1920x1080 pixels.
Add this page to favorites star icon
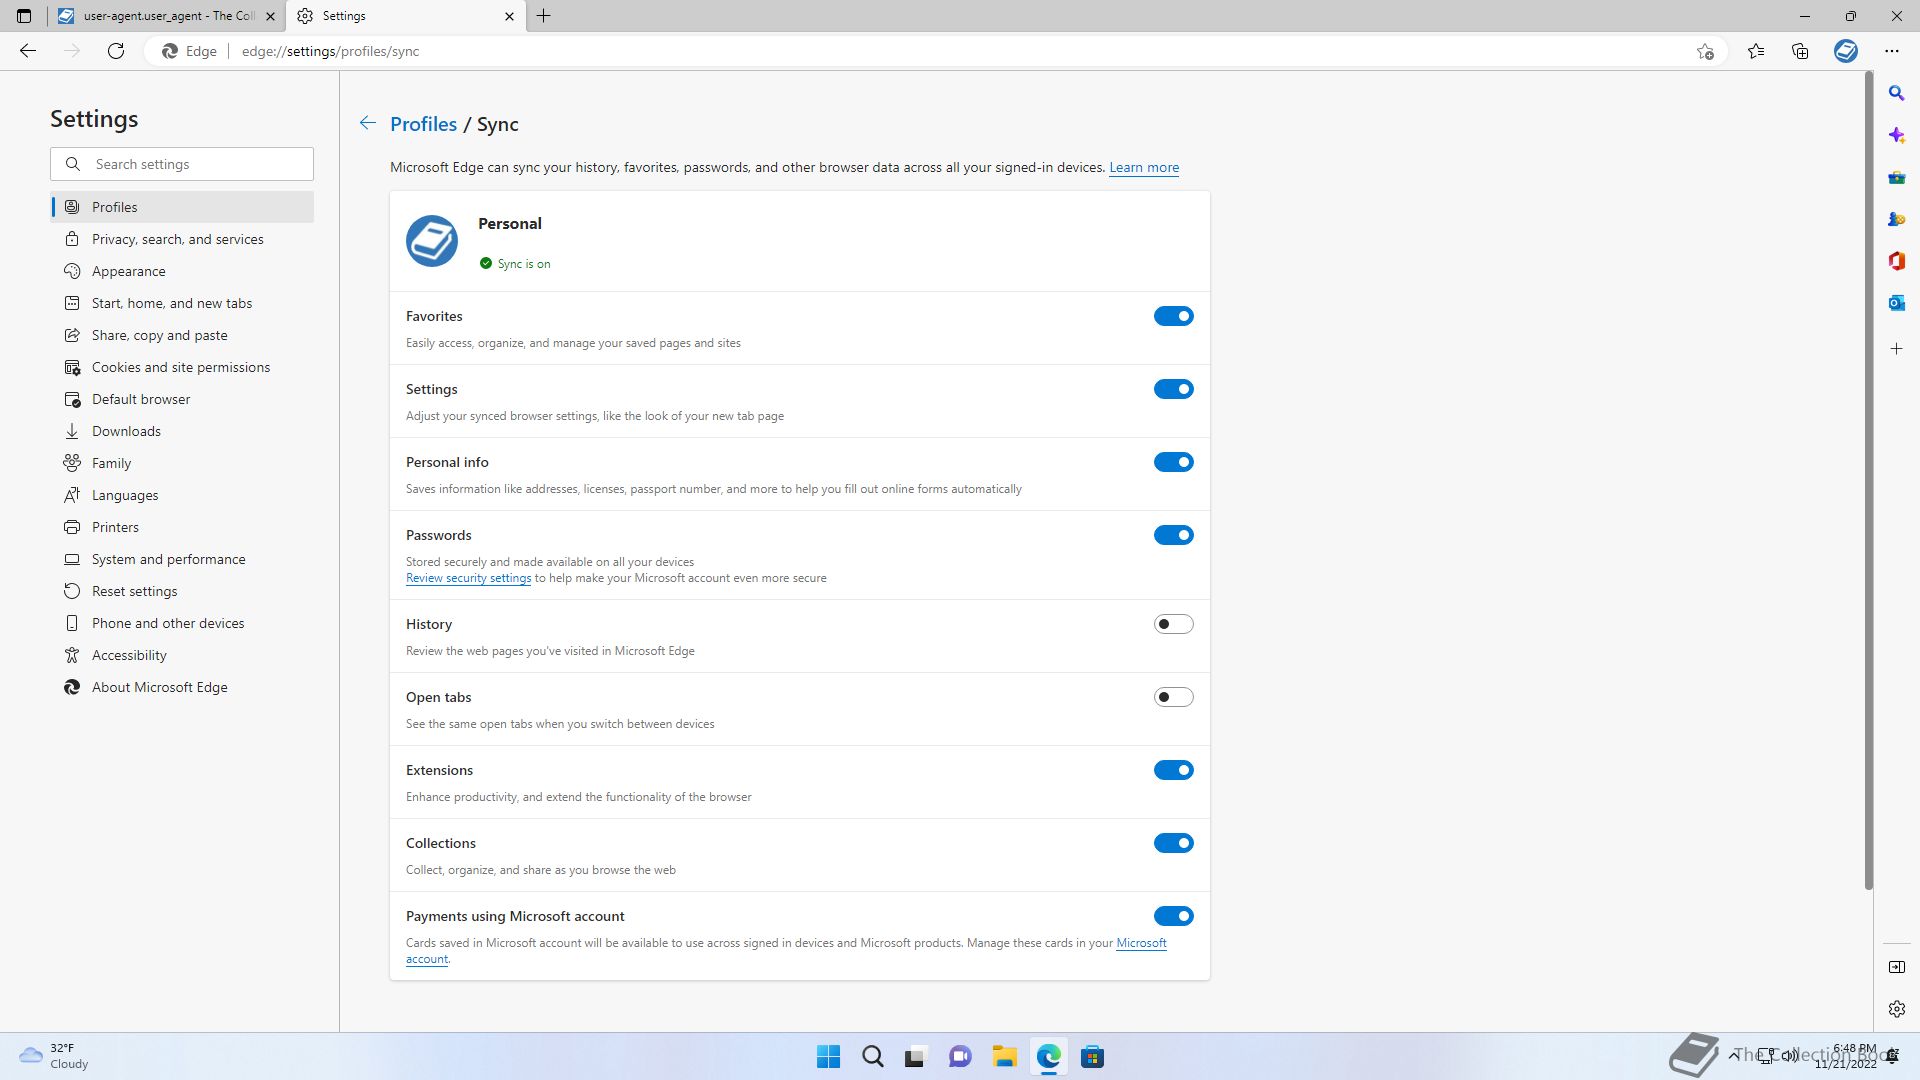pos(1705,51)
